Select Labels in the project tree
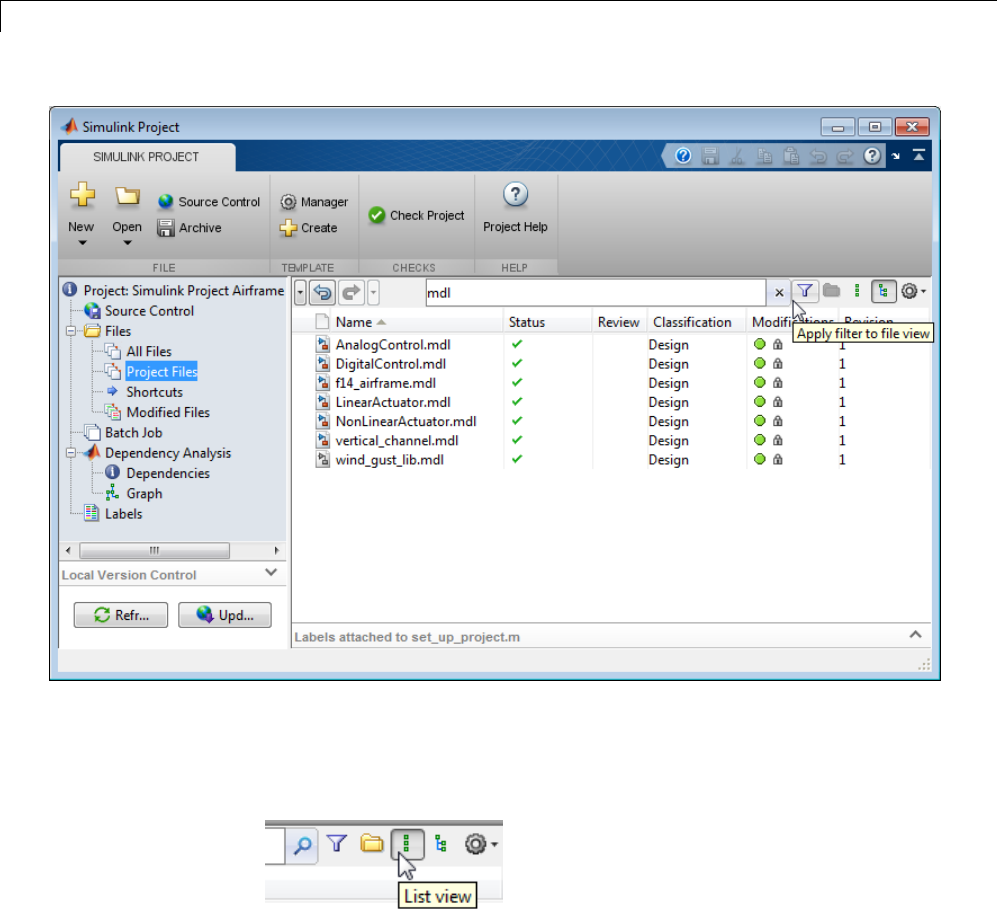Image resolution: width=997 pixels, height=915 pixels. click(123, 514)
